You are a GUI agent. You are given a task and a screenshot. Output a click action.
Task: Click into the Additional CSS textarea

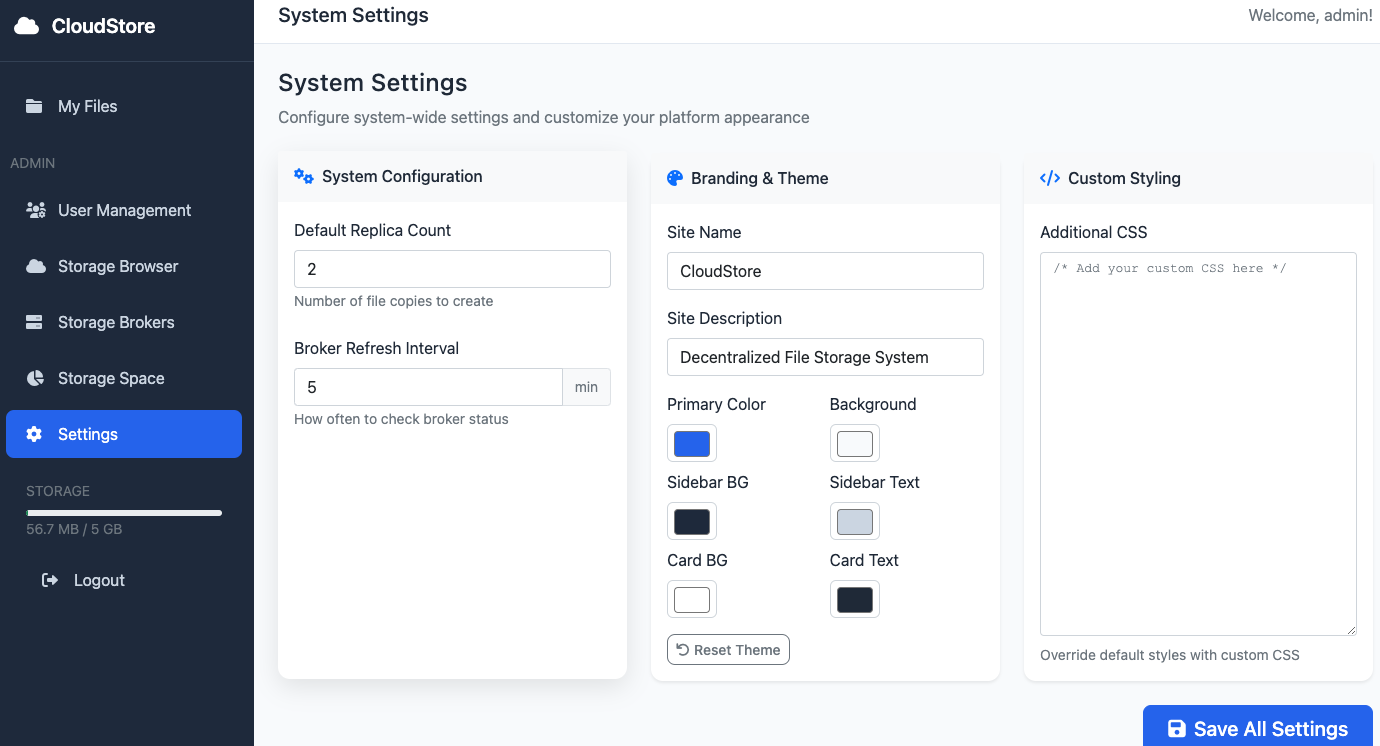(1198, 443)
